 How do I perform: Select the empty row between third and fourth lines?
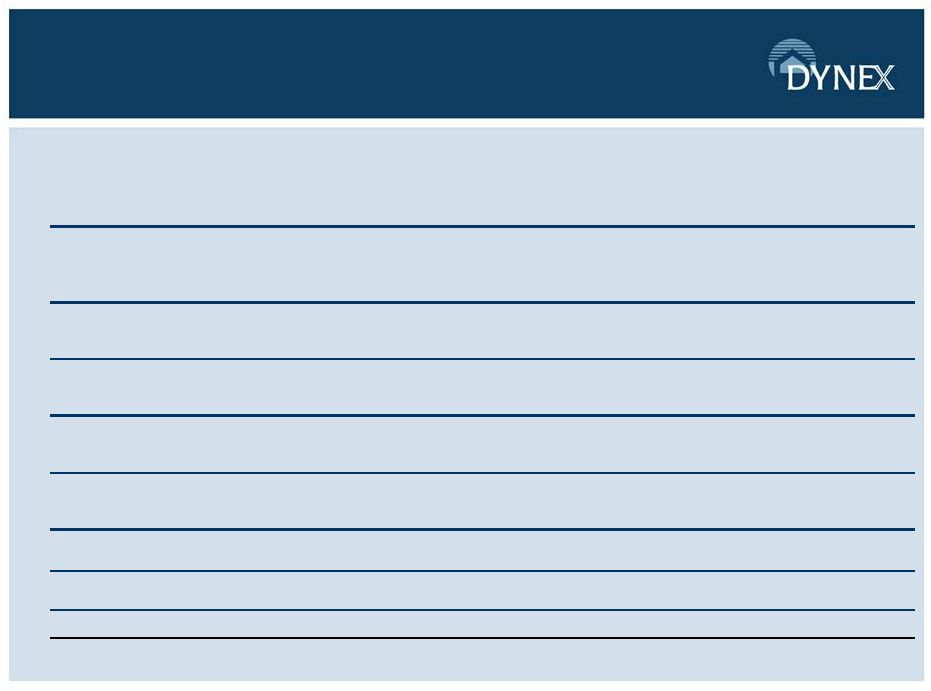click(x=482, y=387)
